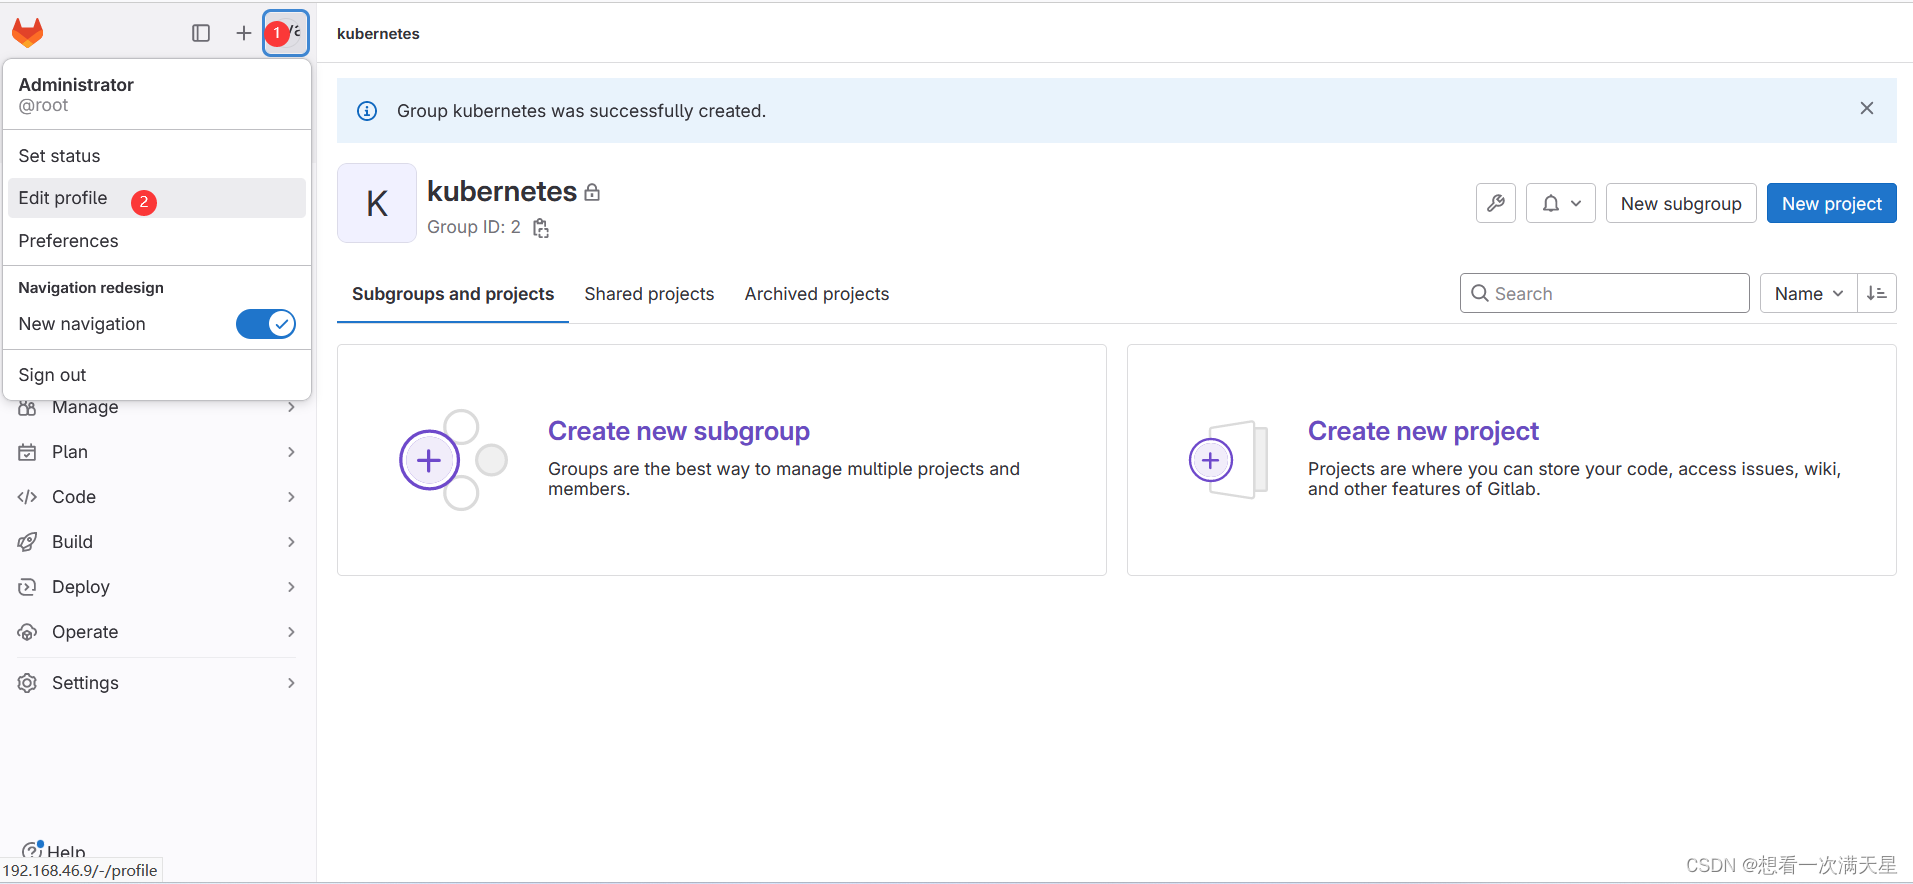Click the New subgroup button
This screenshot has height=884, width=1913.
click(x=1681, y=203)
